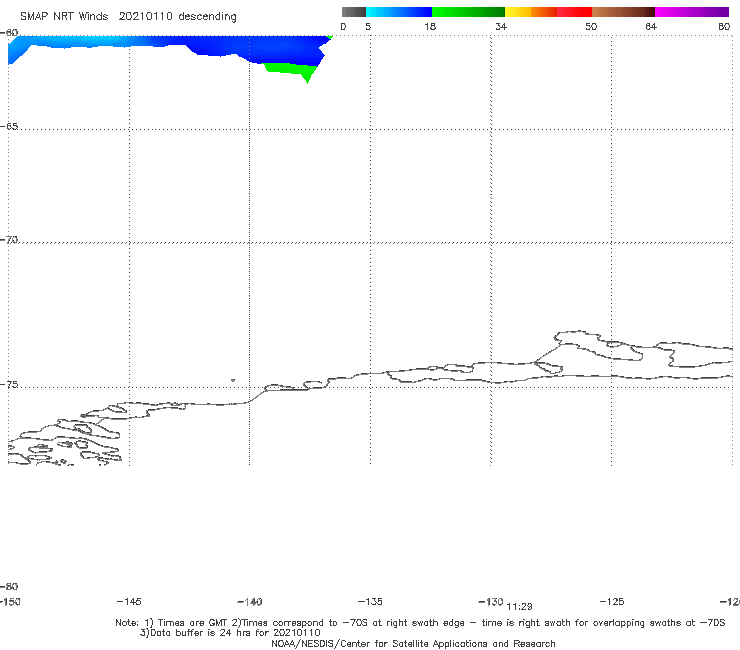740x650 pixels.
Task: Click the green 18-34 color bar segment
Action: pos(468,12)
